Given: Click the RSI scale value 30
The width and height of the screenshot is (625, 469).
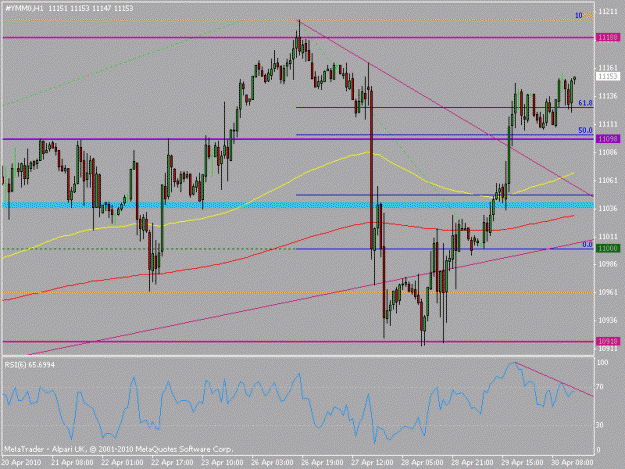Looking at the screenshot, I should (601, 425).
